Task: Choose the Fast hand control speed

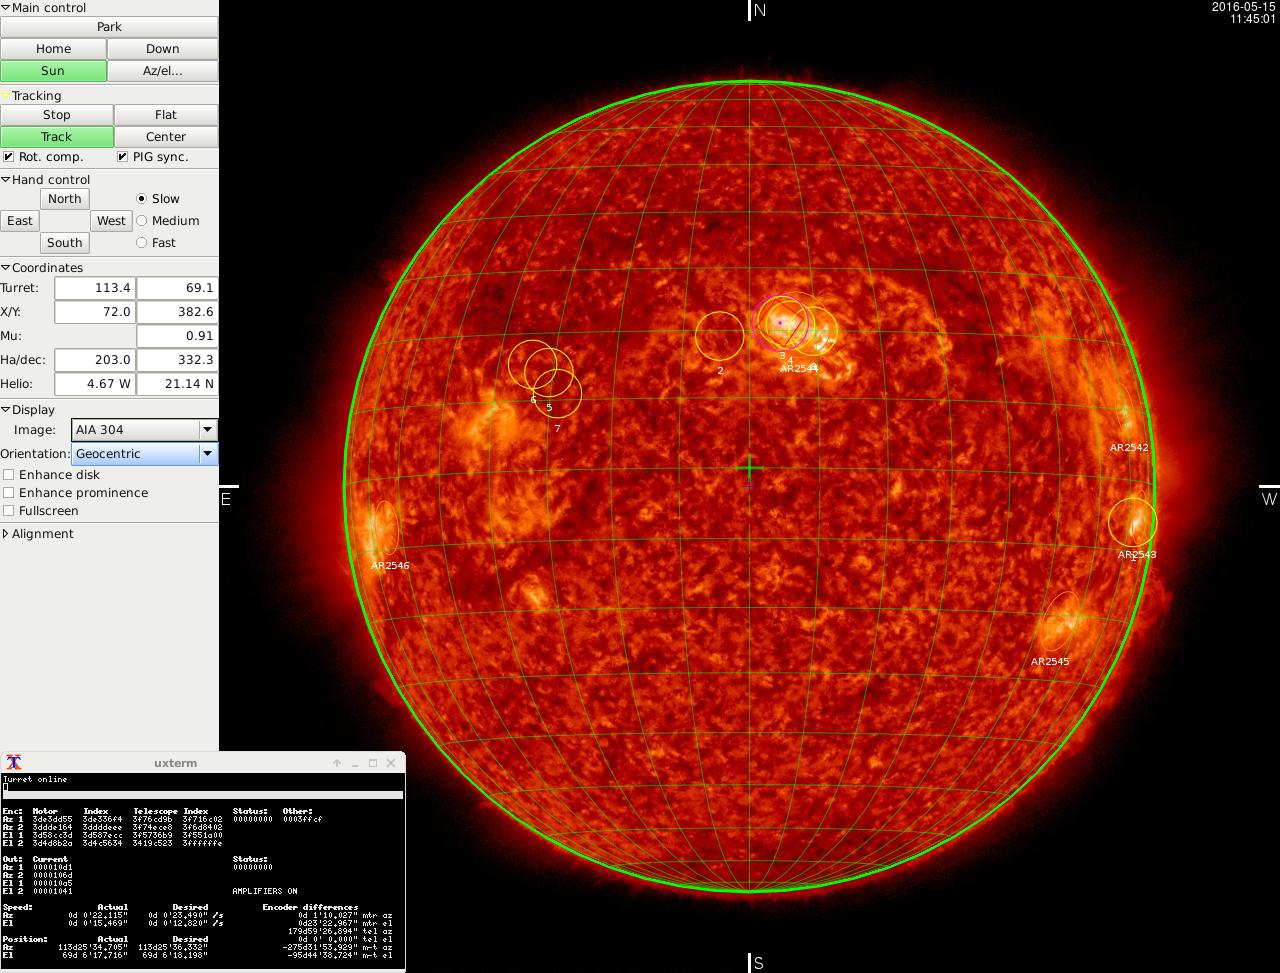Action: [141, 243]
